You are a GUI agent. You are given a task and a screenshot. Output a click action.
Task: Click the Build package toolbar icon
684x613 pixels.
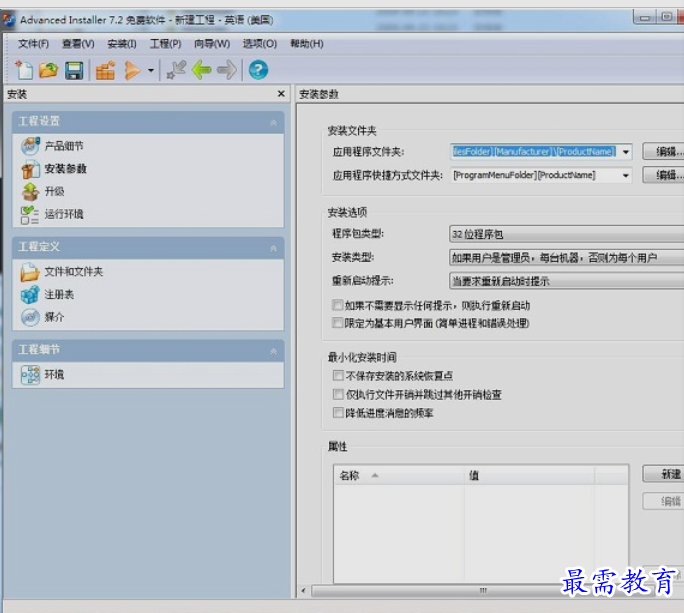(x=105, y=70)
